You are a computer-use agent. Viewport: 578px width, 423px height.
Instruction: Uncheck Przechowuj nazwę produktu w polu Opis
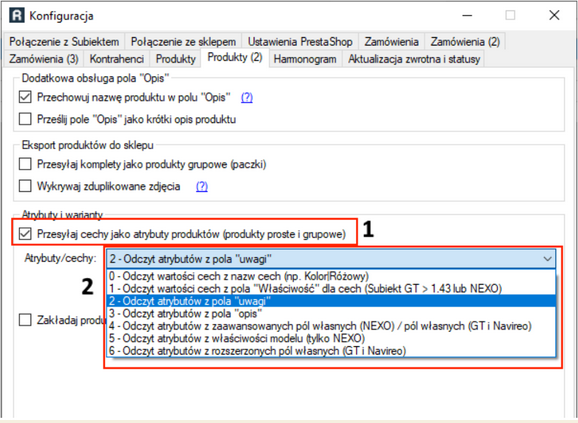25,97
